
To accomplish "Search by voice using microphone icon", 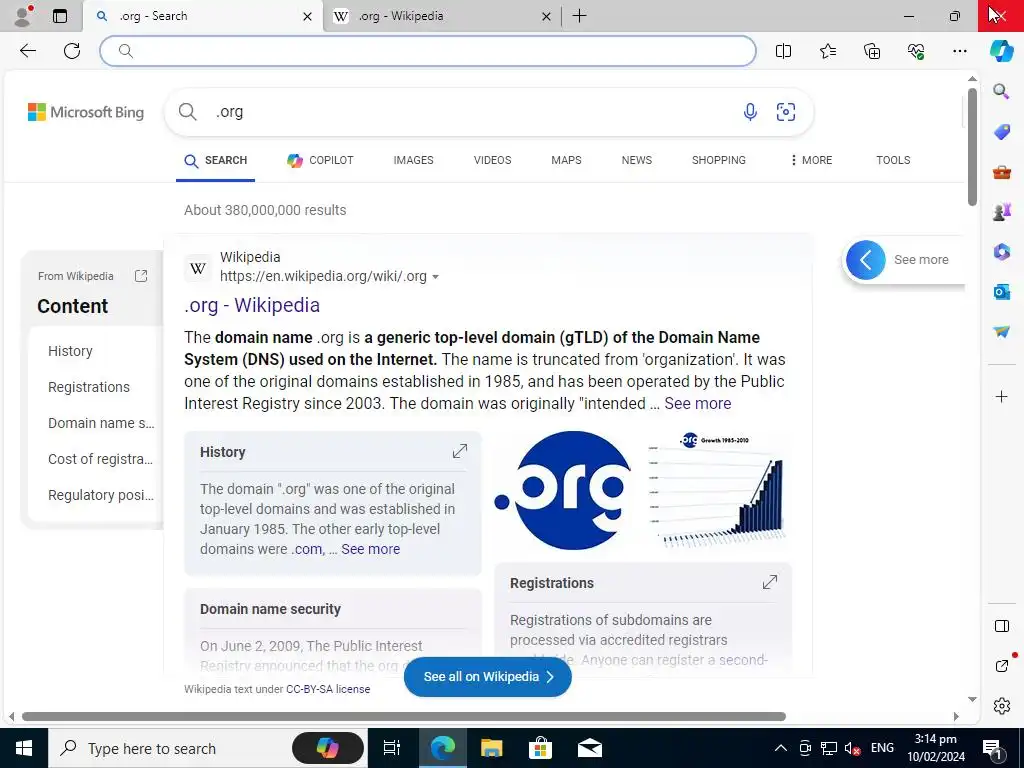I will coord(750,112).
